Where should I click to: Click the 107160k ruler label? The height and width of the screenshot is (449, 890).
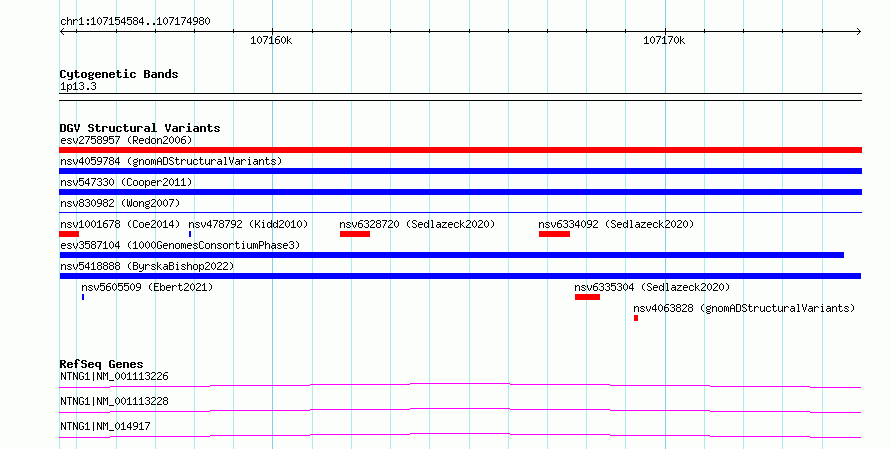point(271,40)
